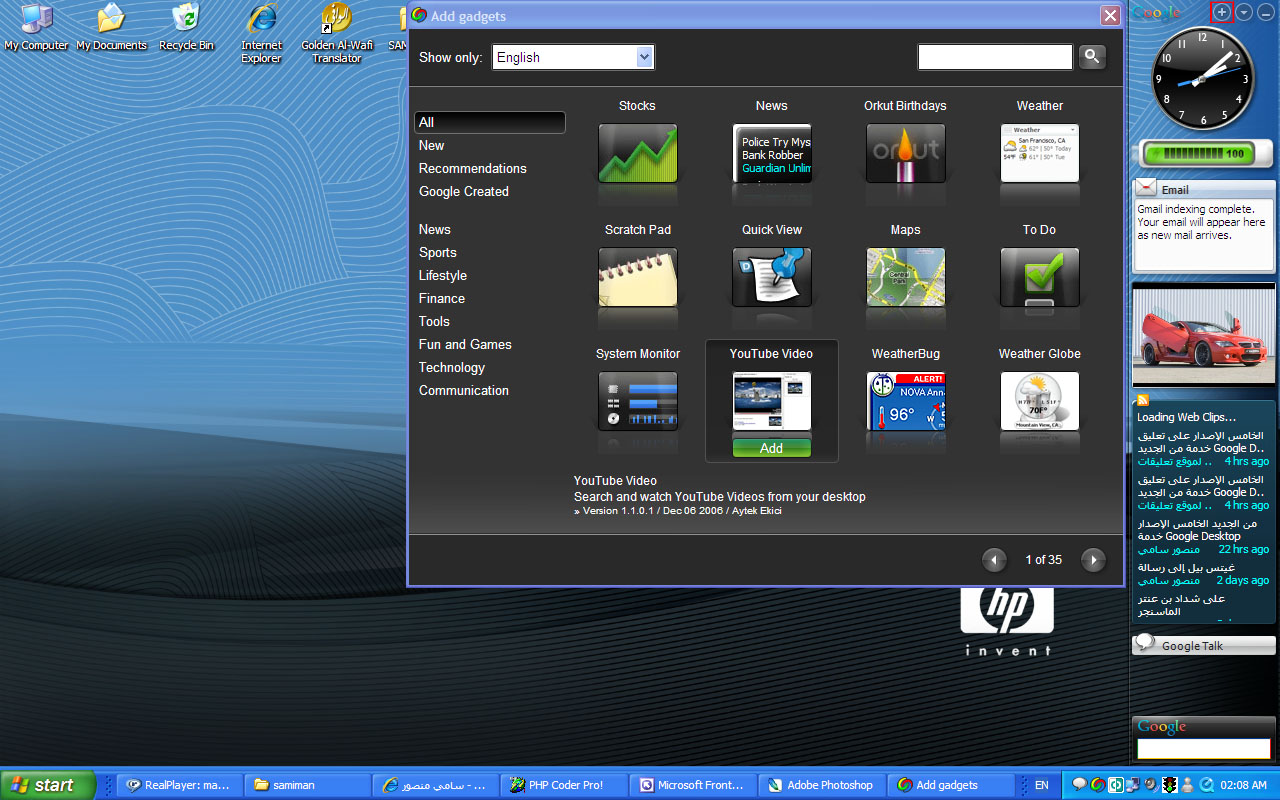Go to the next gadgets page arrow

1094,560
